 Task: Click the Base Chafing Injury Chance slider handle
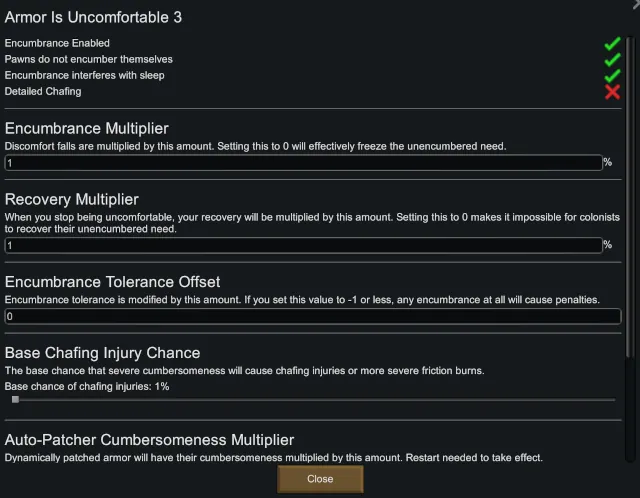[x=15, y=399]
